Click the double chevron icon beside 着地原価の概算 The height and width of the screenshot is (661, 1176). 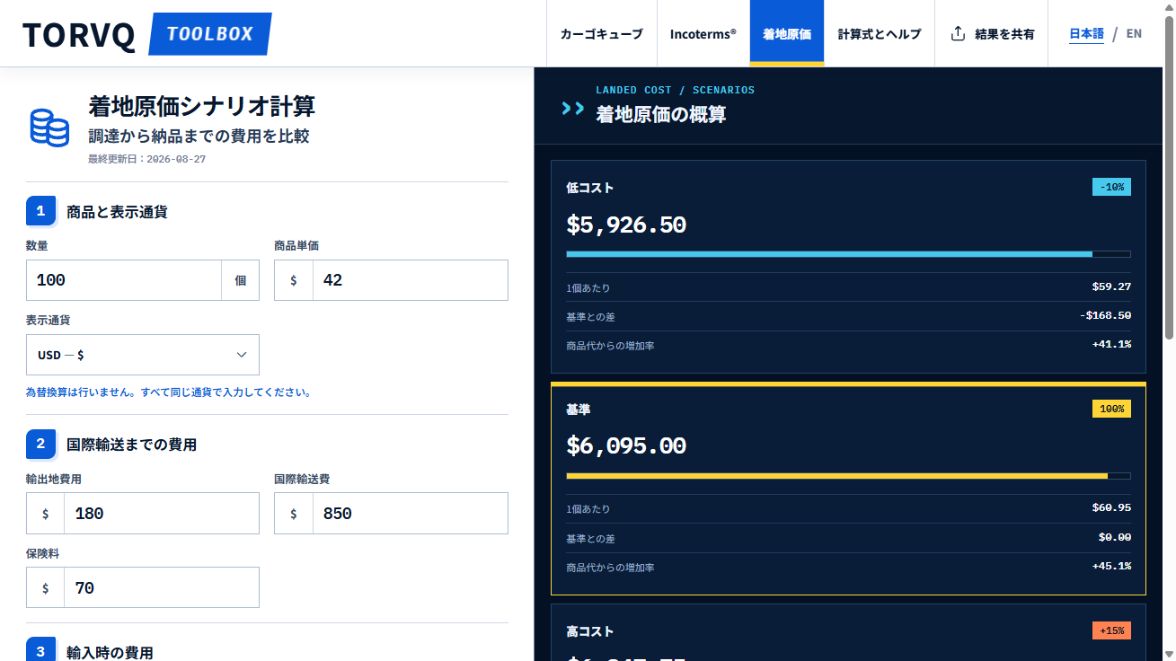572,109
